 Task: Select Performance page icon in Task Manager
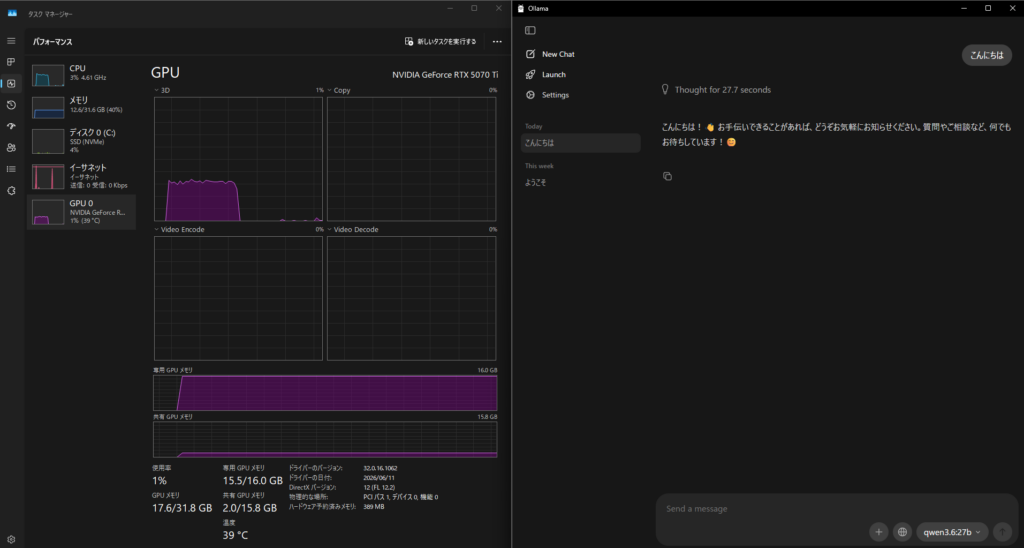click(11, 84)
